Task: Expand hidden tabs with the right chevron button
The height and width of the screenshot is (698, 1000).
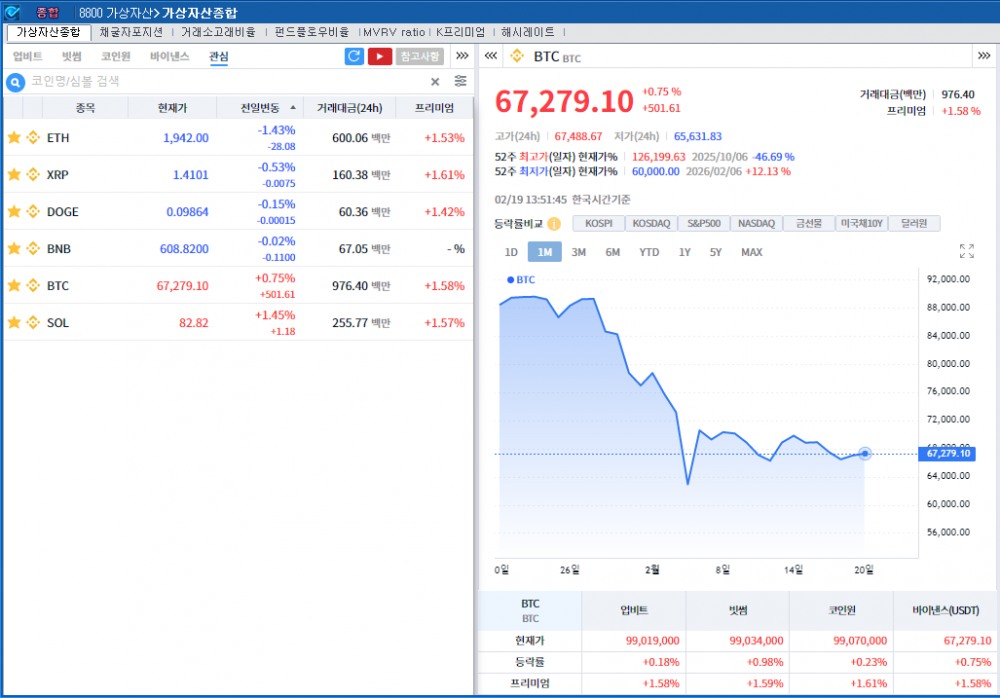Action: tap(461, 57)
